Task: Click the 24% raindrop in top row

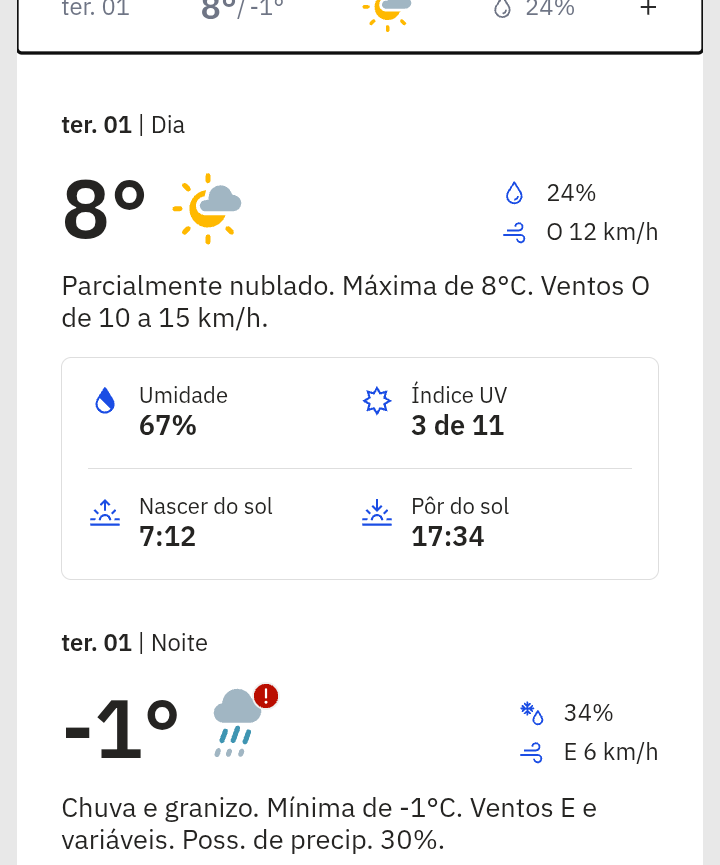Action: [502, 9]
